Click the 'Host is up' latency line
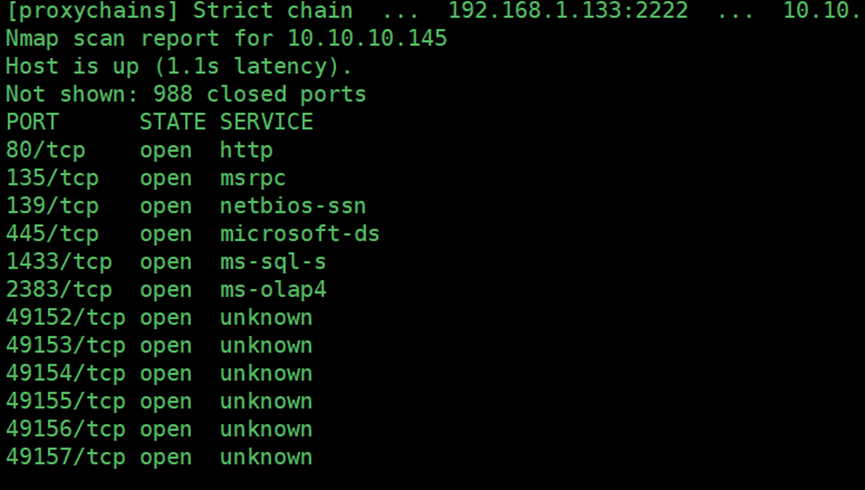 click(179, 66)
